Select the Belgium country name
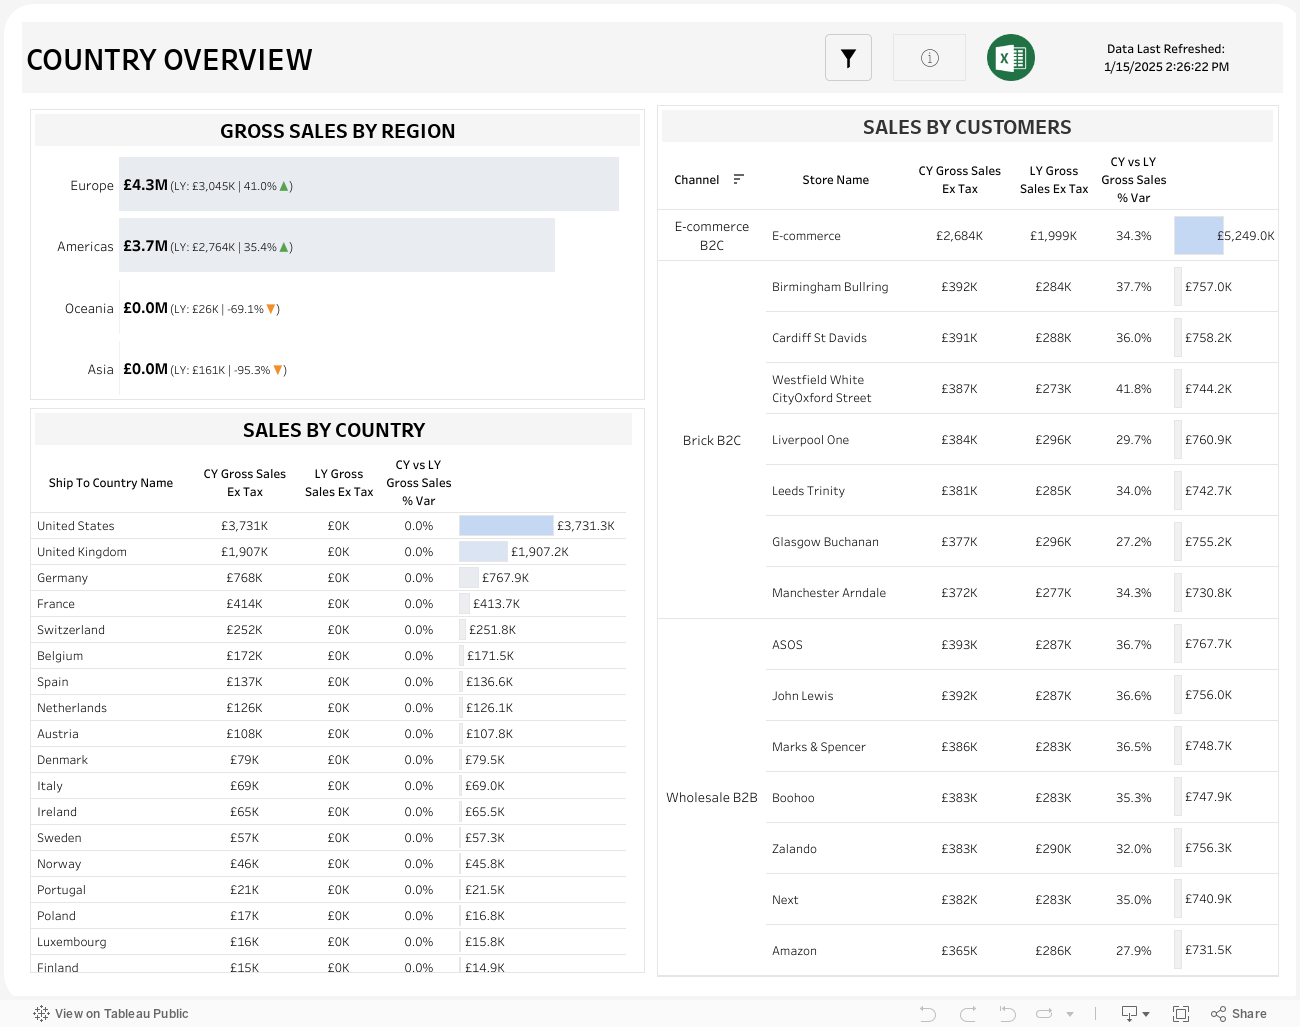The width and height of the screenshot is (1300, 1027). tap(60, 656)
